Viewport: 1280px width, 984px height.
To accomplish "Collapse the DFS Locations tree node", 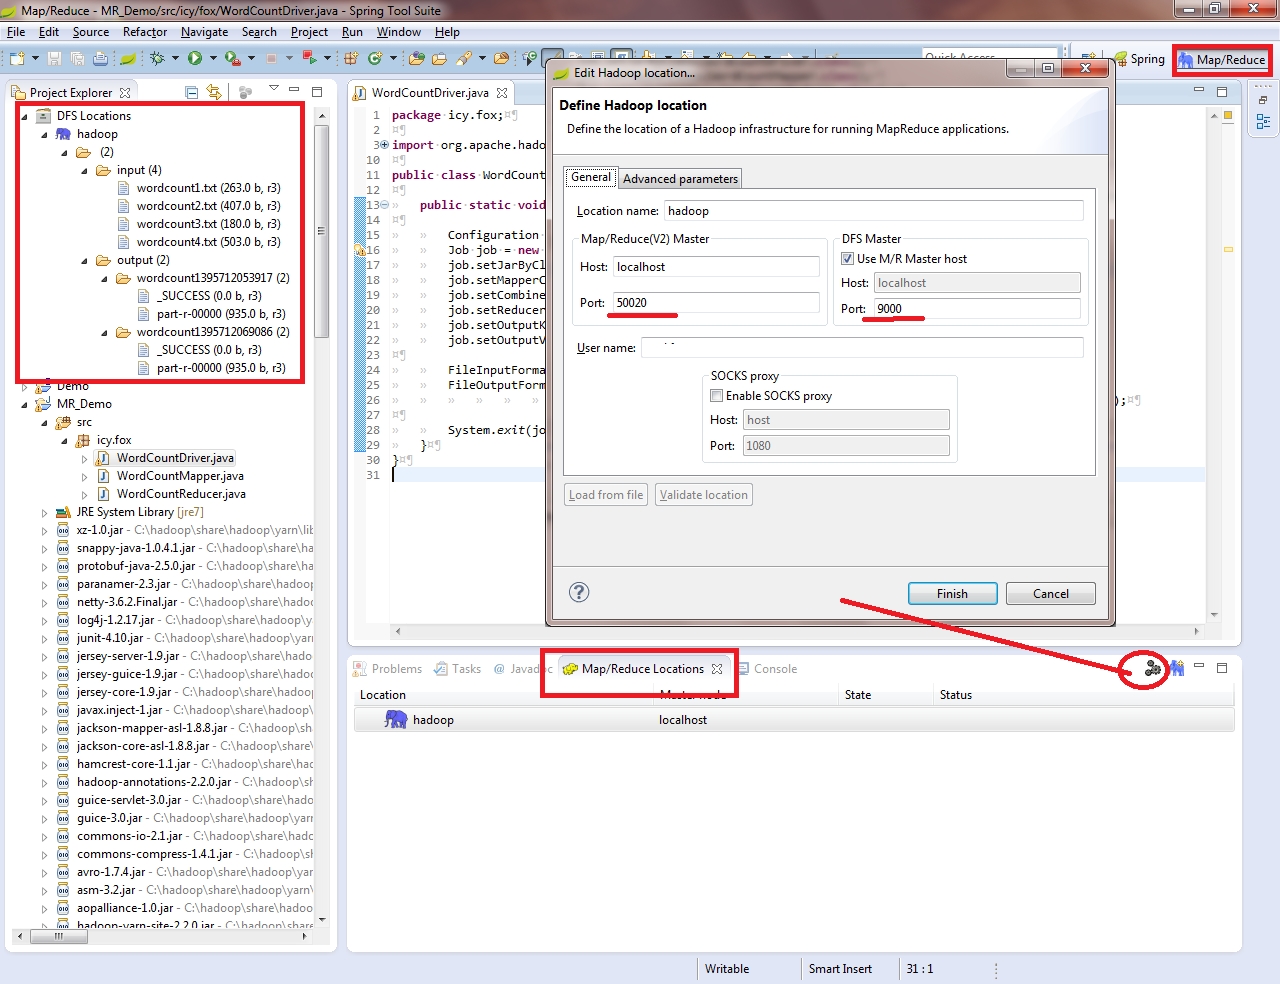I will point(25,116).
